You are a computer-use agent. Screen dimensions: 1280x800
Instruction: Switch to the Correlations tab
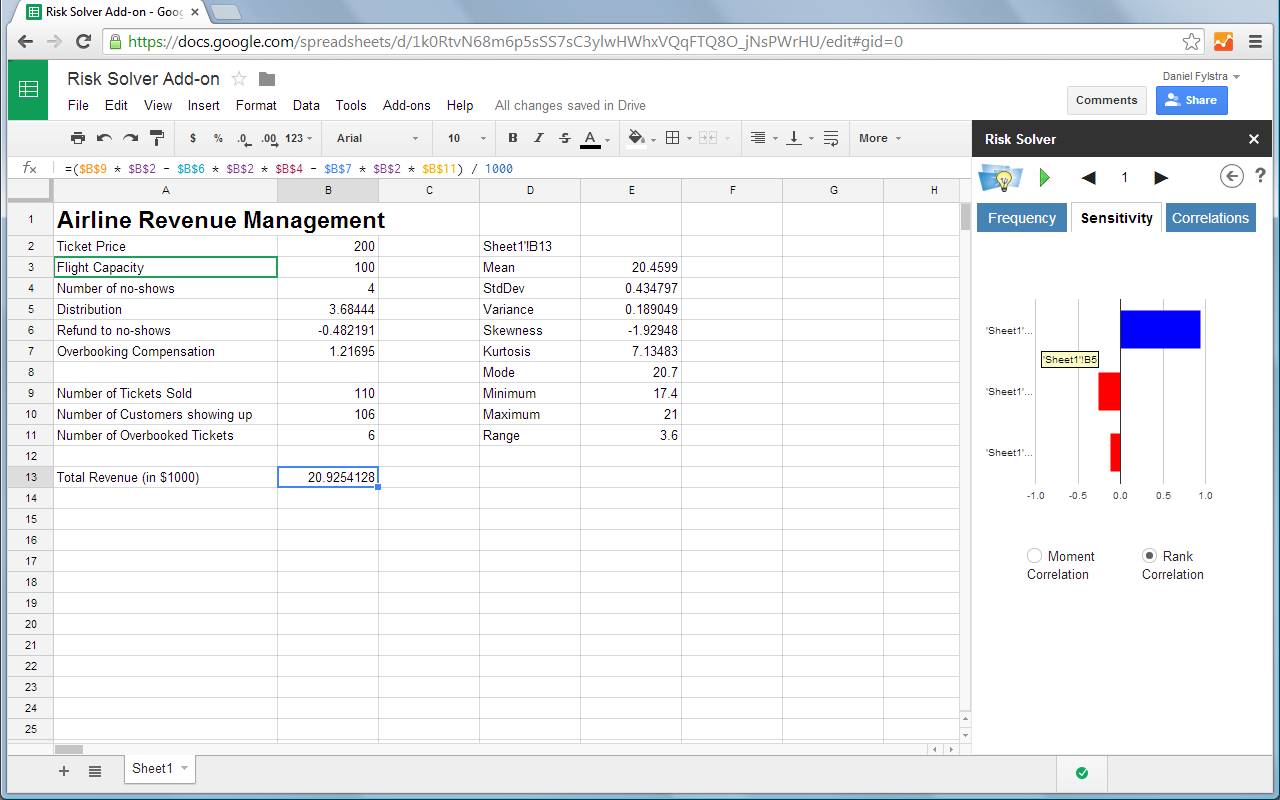(1210, 218)
